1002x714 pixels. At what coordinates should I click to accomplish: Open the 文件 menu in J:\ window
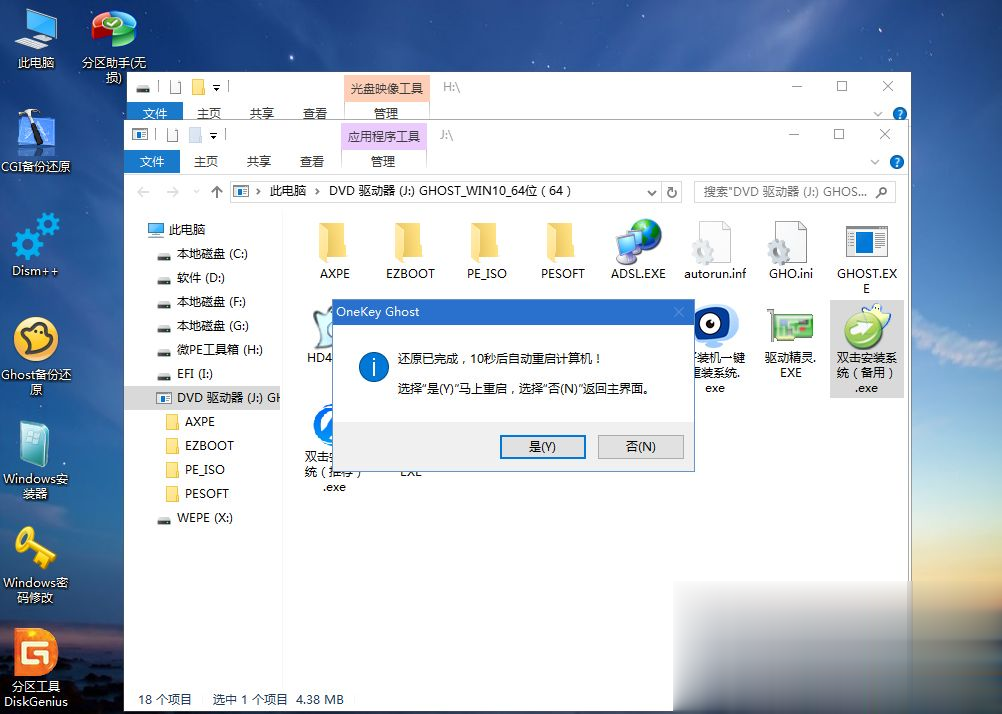coord(152,162)
